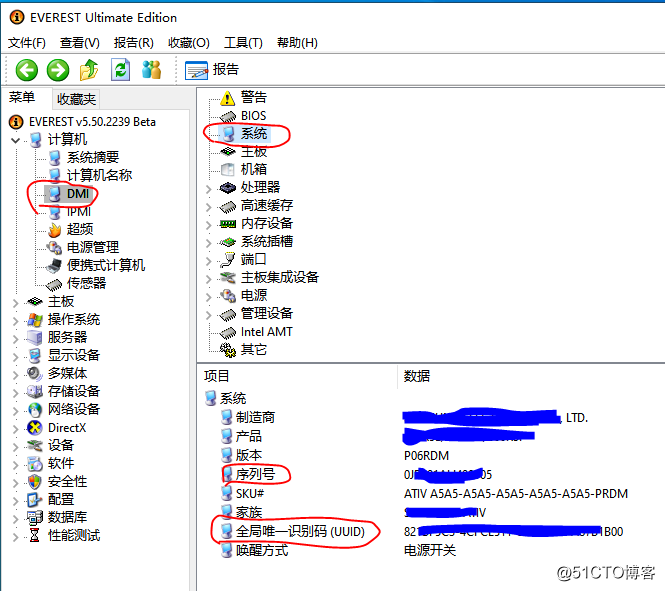Click the 其它 gears icon

coord(228,350)
